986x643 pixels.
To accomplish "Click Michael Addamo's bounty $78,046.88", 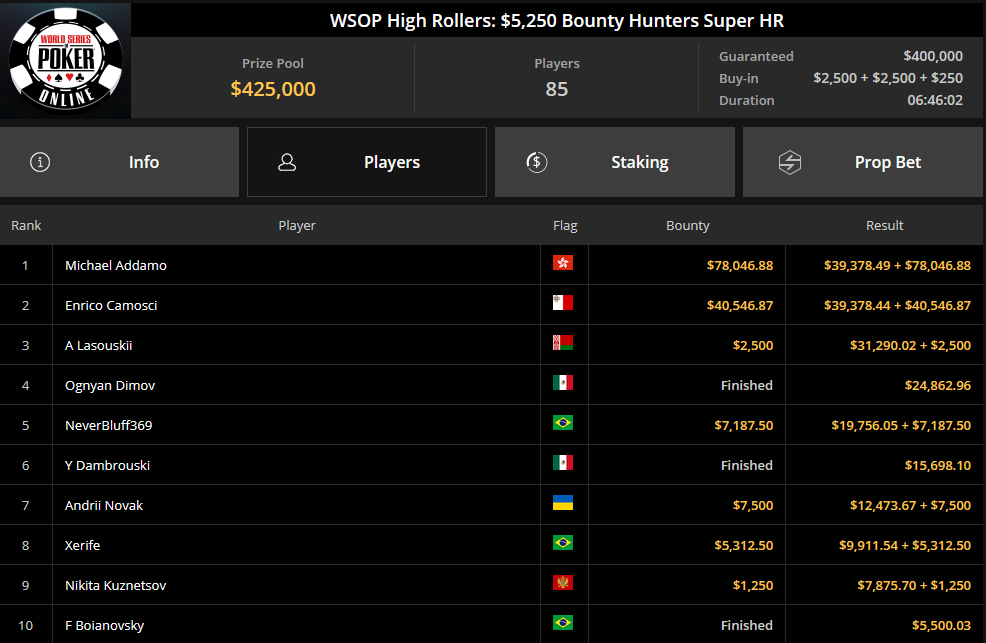I will point(740,265).
